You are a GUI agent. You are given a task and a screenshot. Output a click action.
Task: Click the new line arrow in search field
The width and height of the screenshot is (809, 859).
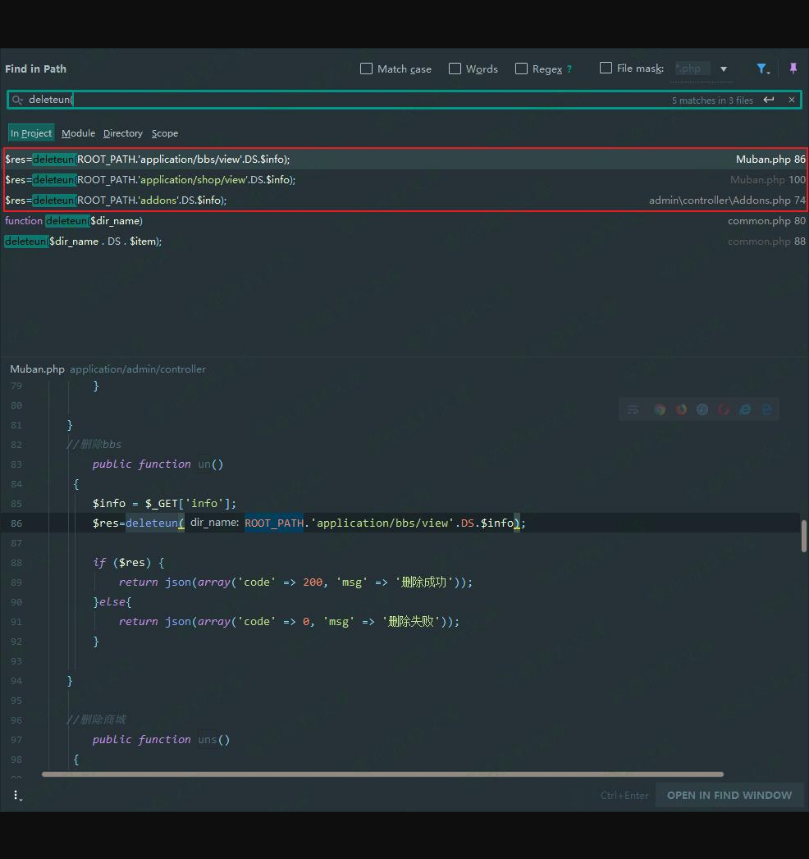point(769,100)
